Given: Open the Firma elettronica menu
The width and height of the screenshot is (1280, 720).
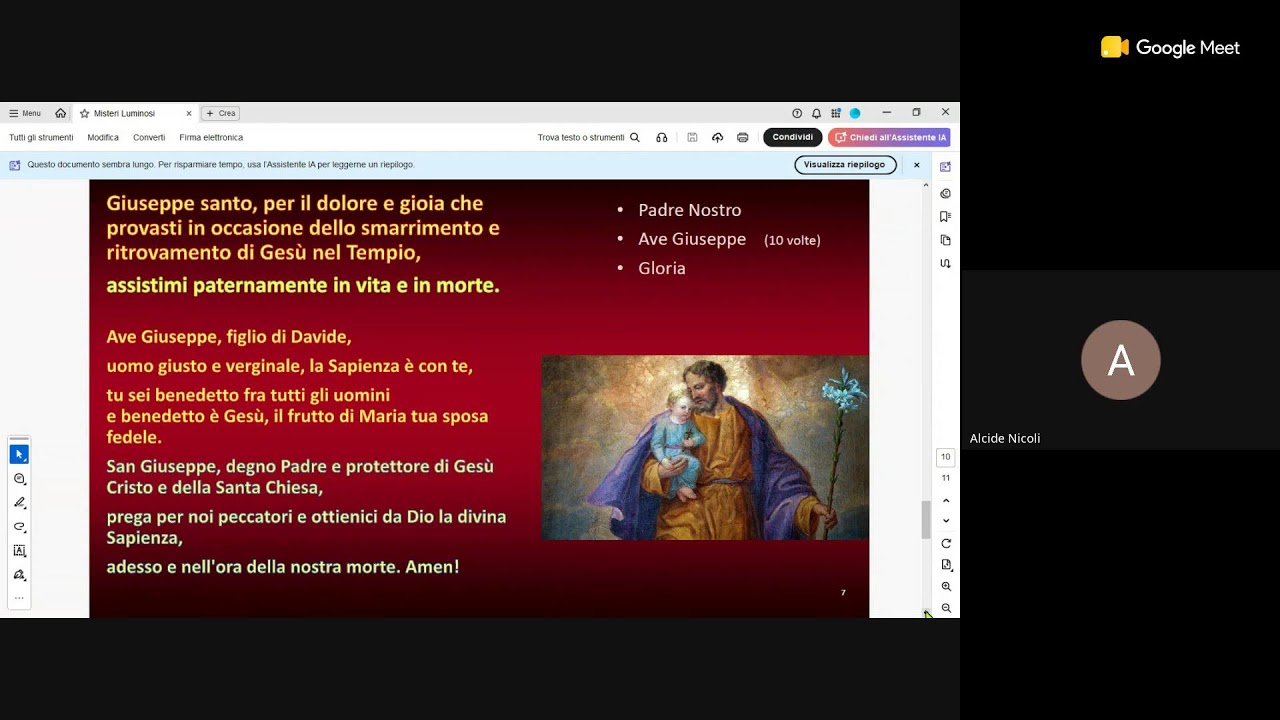Looking at the screenshot, I should coord(211,137).
